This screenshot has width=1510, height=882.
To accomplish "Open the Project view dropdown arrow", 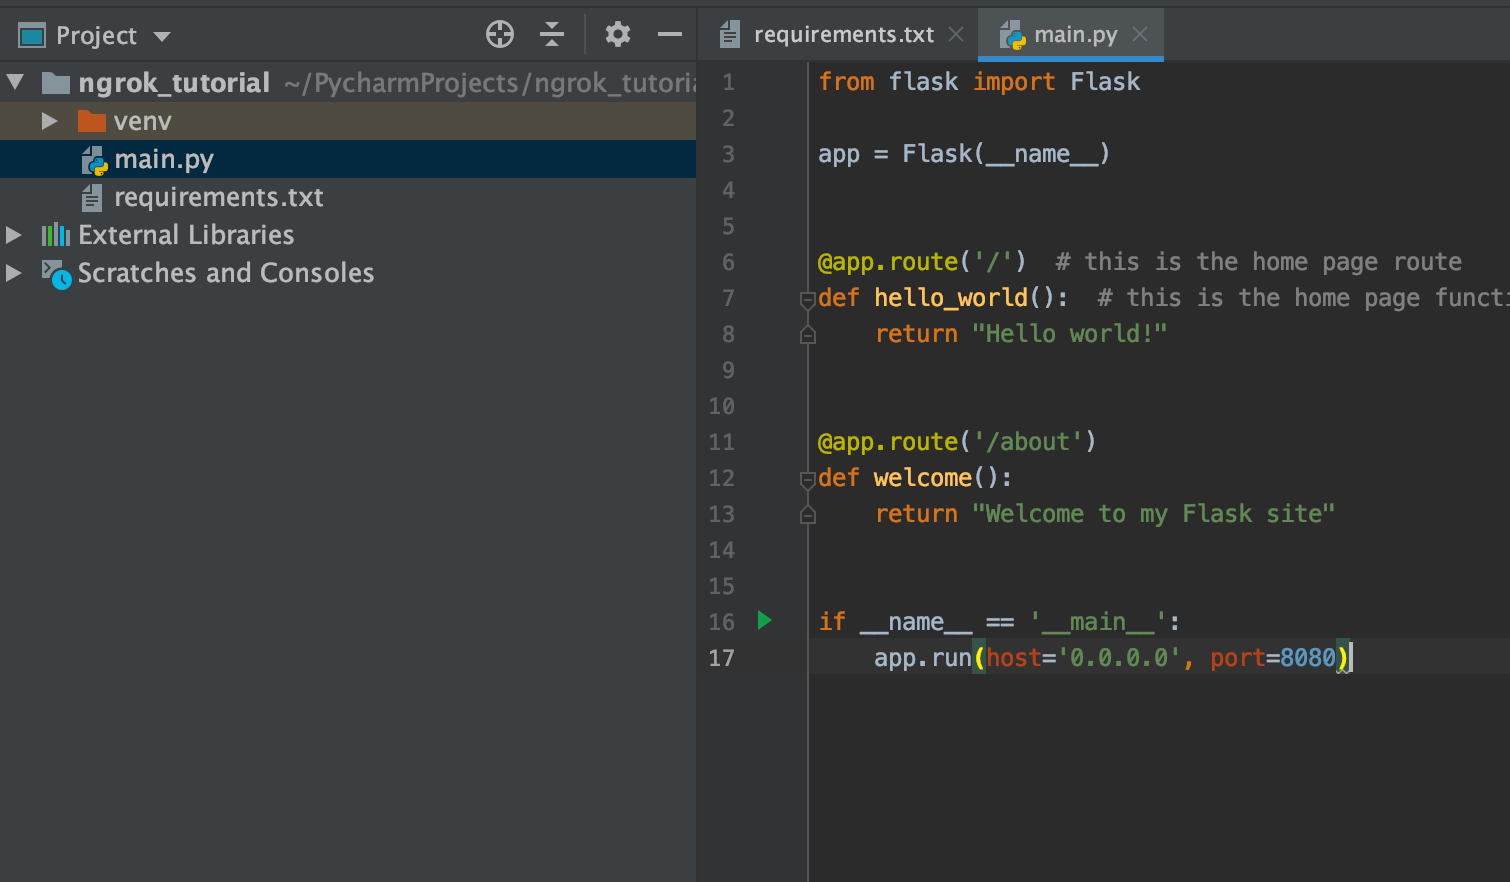I will pos(162,37).
